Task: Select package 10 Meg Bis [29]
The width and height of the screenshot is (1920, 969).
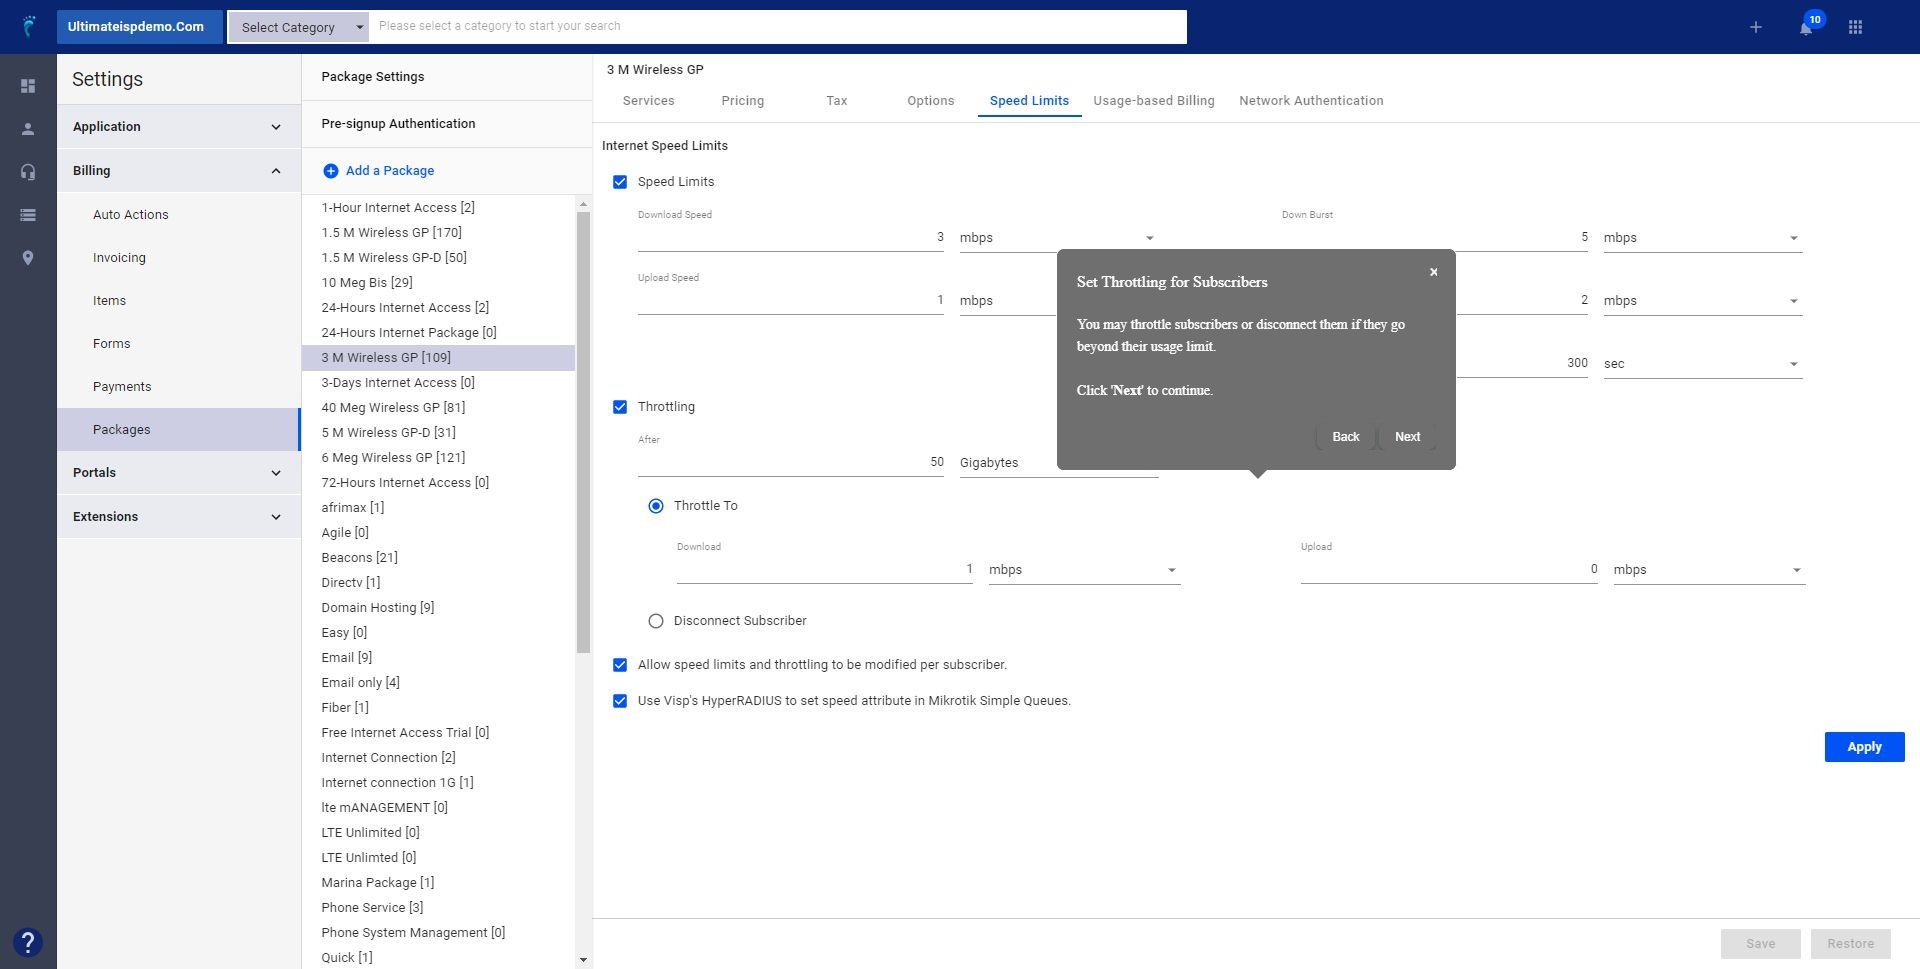Action: [439, 283]
